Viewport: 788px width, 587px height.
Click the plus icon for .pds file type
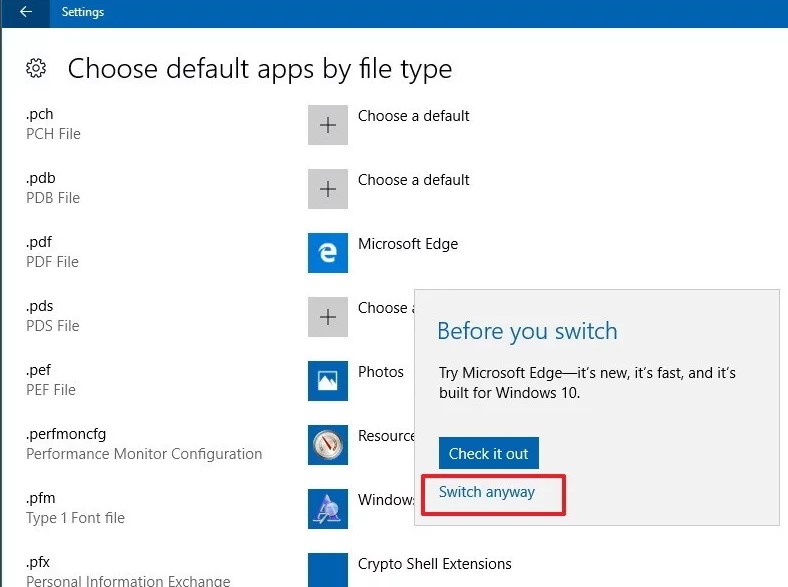tap(327, 317)
